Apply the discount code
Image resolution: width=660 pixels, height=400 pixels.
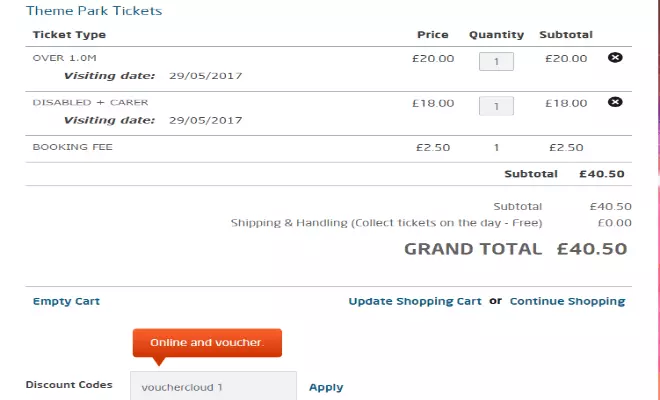click(326, 387)
